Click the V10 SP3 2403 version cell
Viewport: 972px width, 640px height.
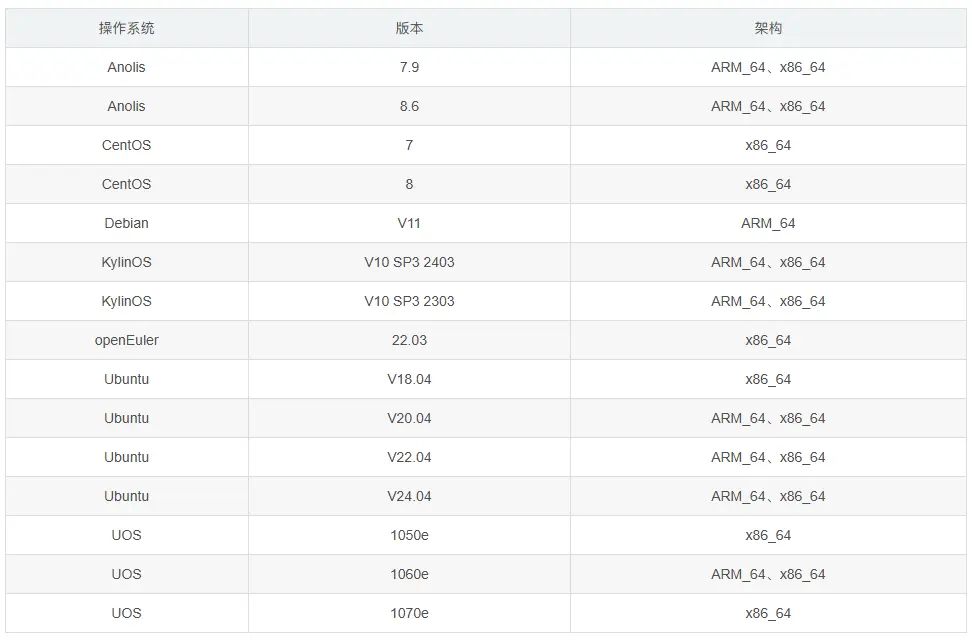click(409, 262)
